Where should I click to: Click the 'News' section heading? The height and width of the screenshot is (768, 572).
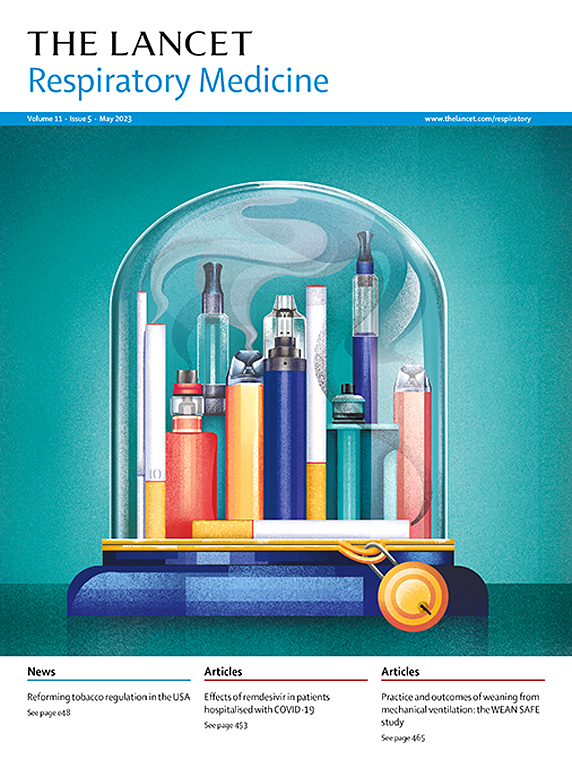(41, 672)
